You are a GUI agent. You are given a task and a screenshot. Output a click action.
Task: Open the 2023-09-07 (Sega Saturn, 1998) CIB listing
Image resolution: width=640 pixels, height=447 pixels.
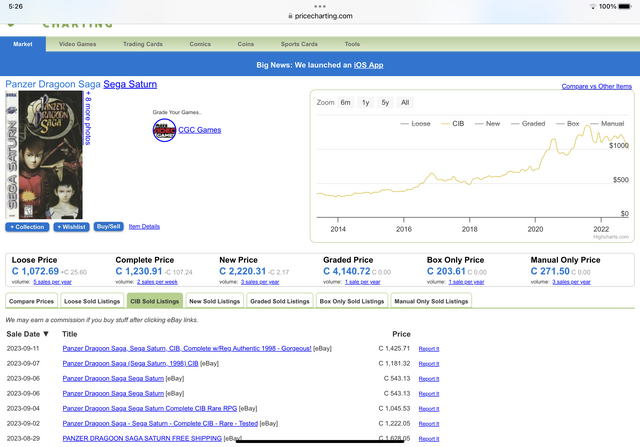(x=130, y=363)
